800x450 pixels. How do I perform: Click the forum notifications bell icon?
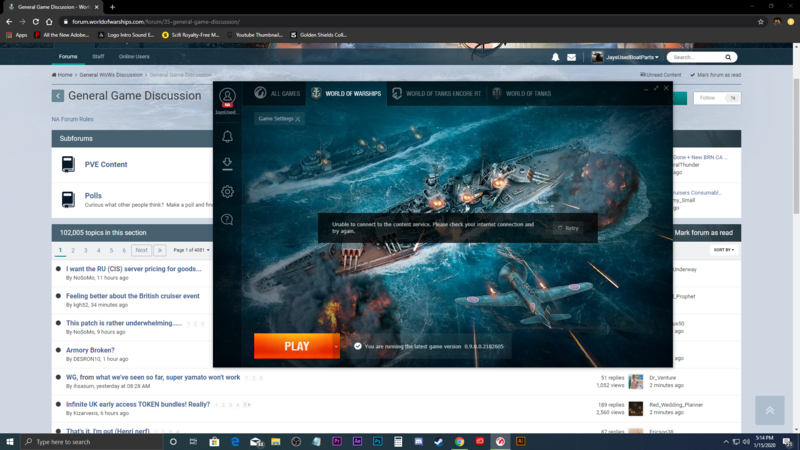(x=556, y=57)
